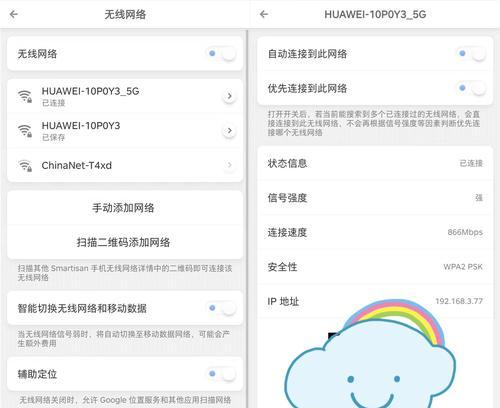Open details chevron for HUAWEI-10P0Y3_5G

pos(229,96)
